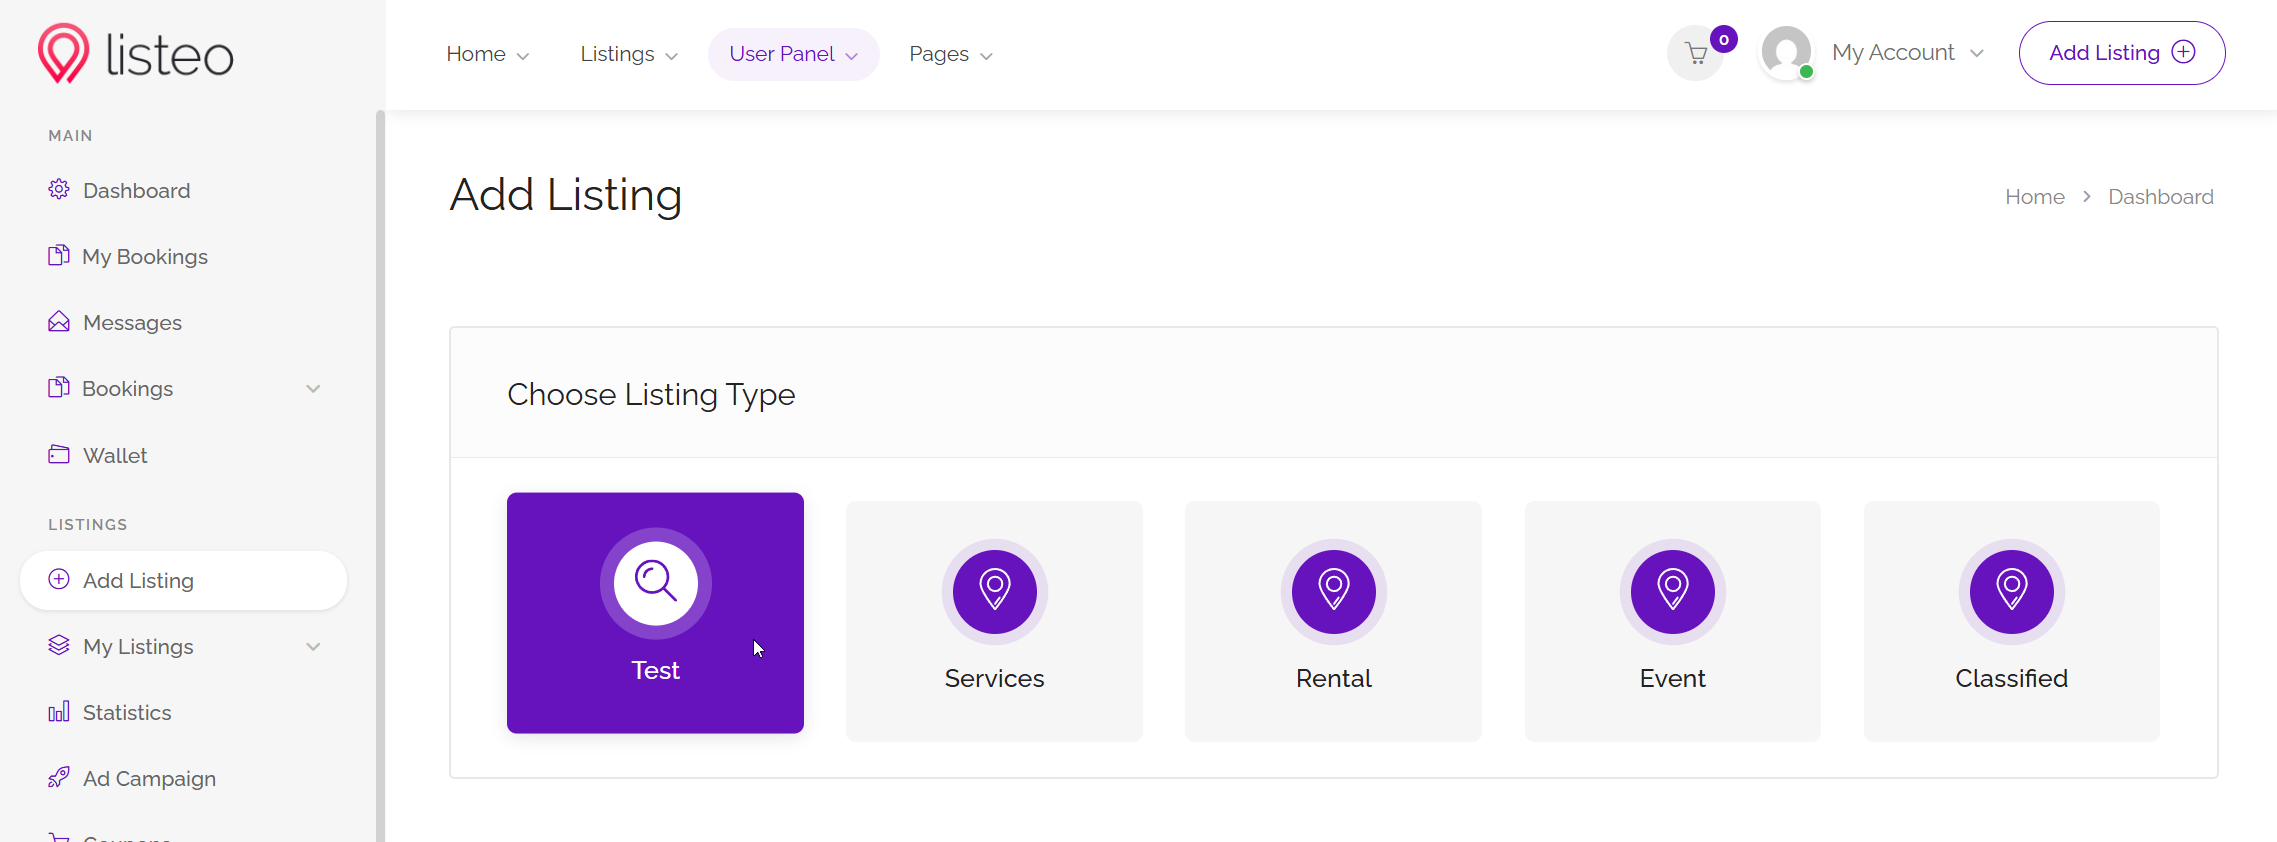Screen dimensions: 2277x842
Task: Go to Dashboard in the sidebar
Action: pyautogui.click(x=136, y=191)
